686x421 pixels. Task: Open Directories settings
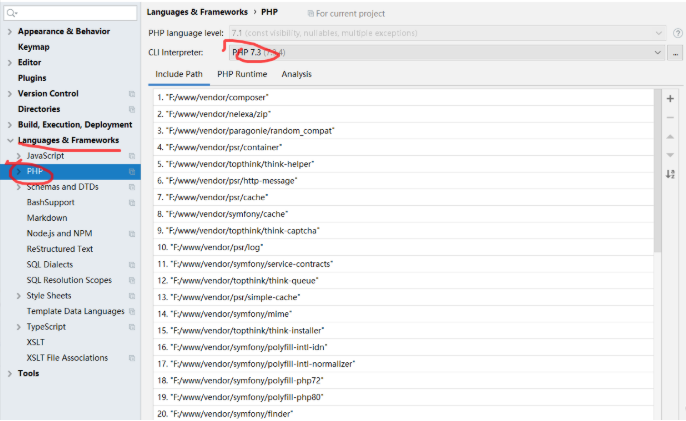pyautogui.click(x=39, y=109)
